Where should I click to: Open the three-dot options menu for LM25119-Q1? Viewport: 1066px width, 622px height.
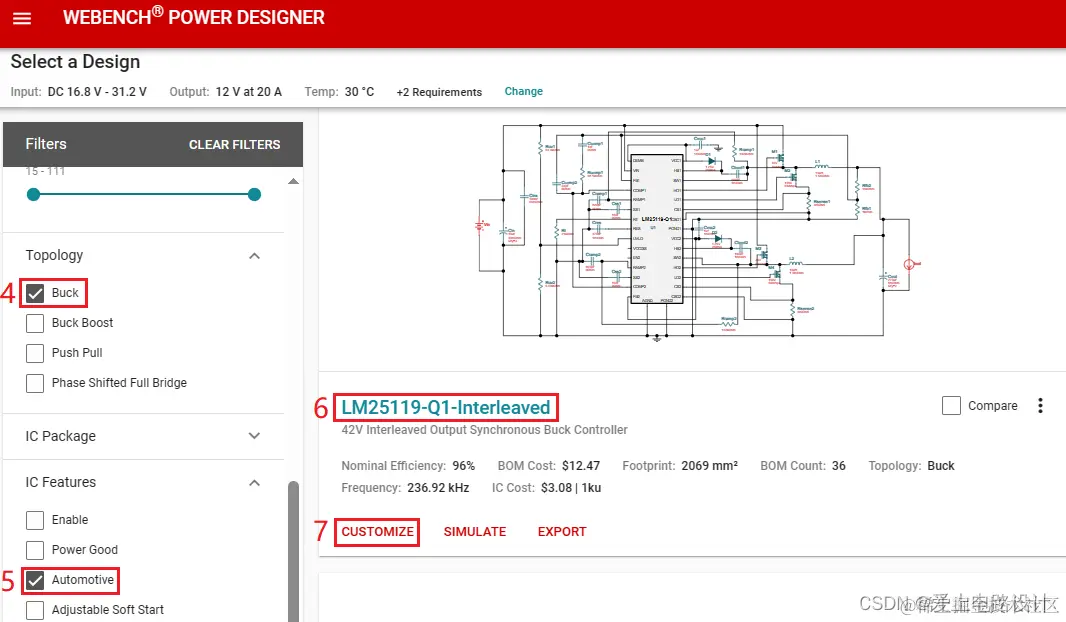click(x=1040, y=406)
